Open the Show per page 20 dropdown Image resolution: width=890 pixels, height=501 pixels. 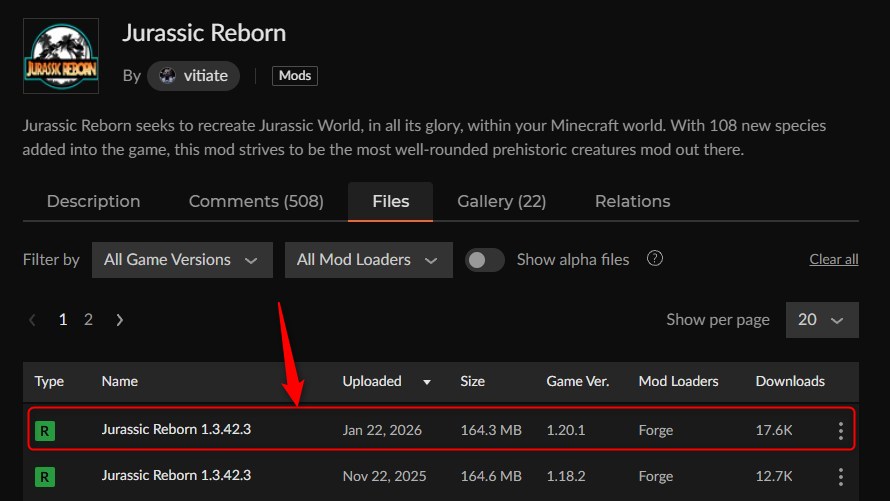pos(821,320)
